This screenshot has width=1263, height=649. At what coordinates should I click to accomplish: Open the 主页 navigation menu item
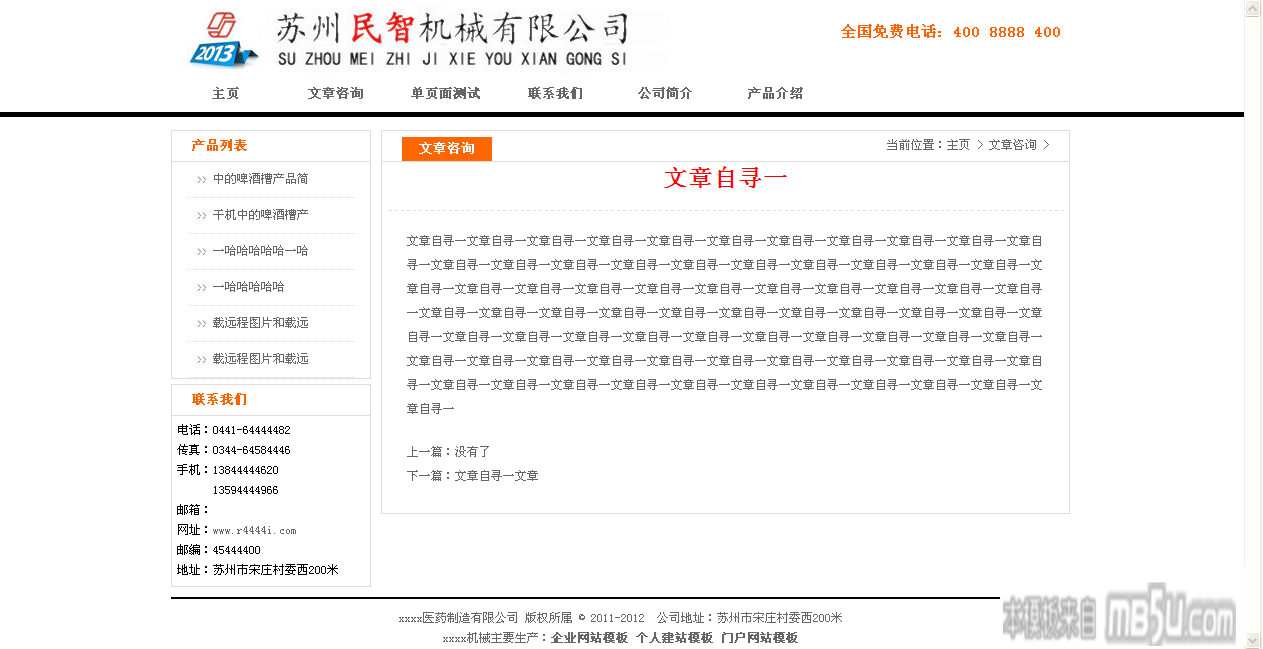pyautogui.click(x=225, y=93)
